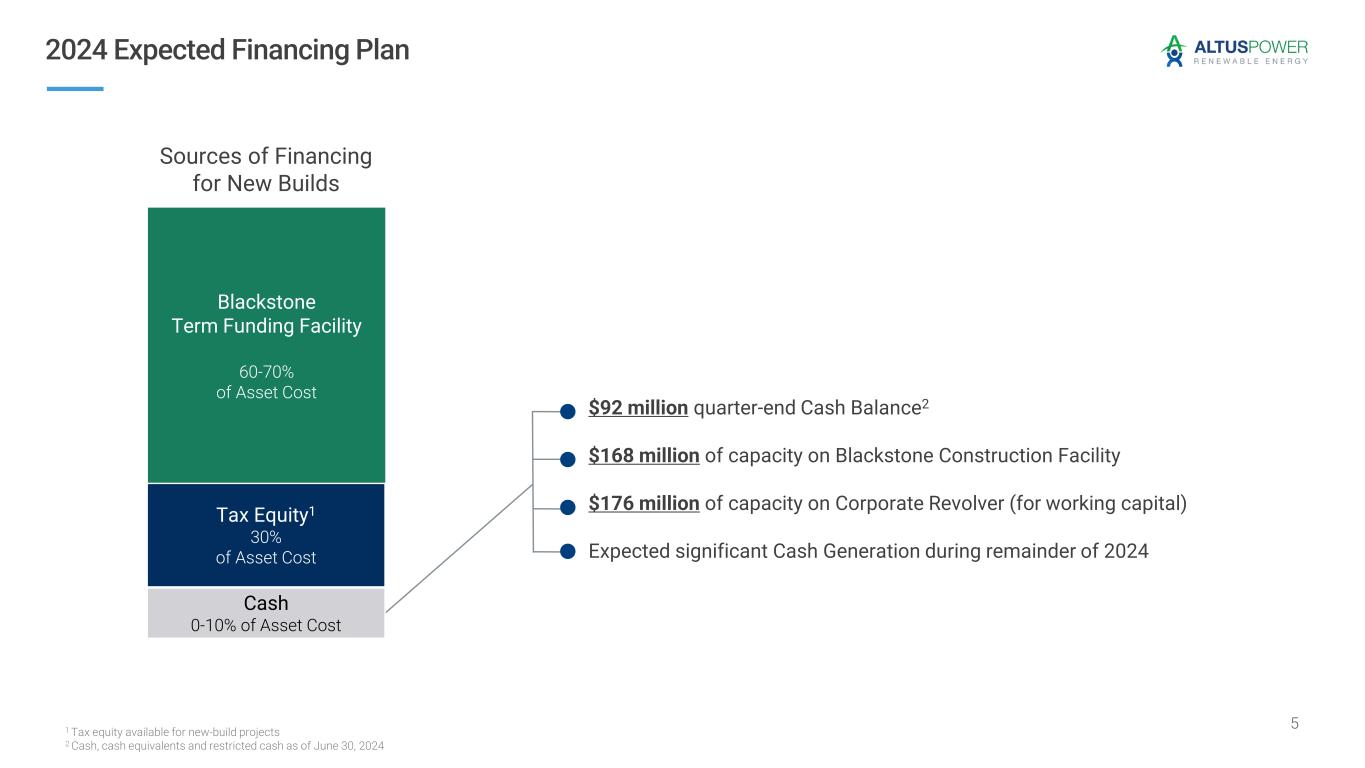Select the gray Cash block
Image resolution: width=1365 pixels, height=768 pixels.
coord(266,613)
